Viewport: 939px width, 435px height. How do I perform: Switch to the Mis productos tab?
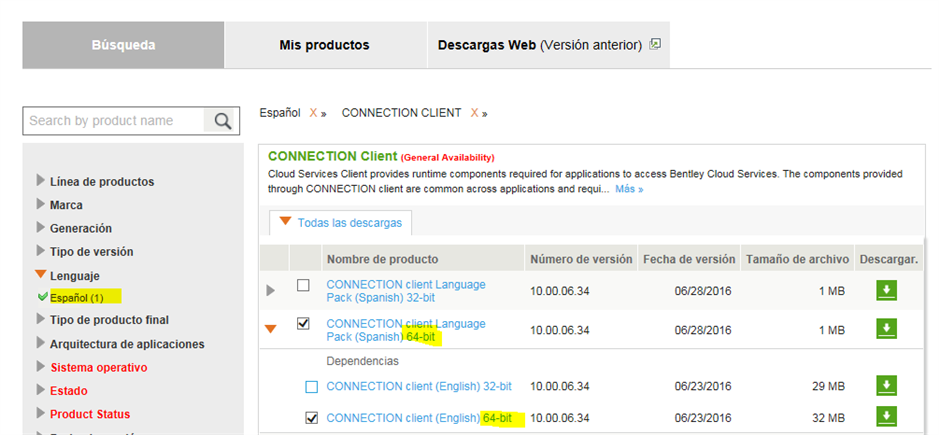(325, 45)
